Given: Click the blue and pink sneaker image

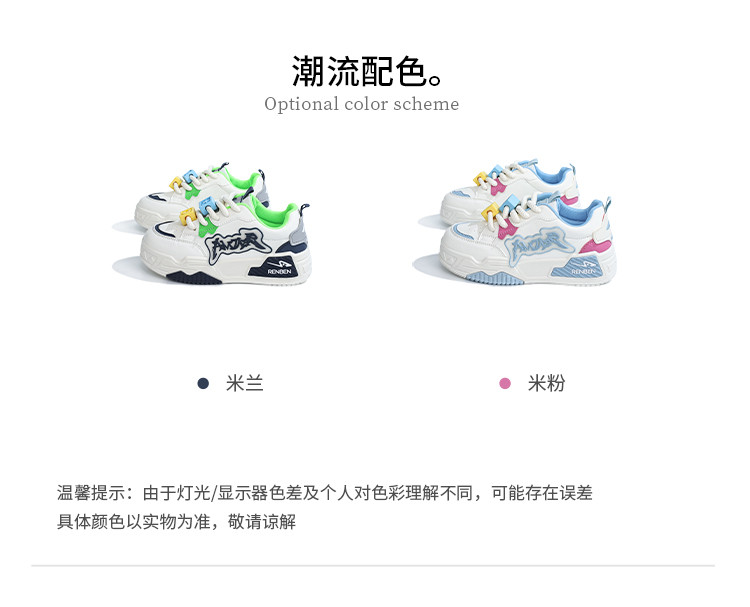Looking at the screenshot, I should [x=514, y=224].
